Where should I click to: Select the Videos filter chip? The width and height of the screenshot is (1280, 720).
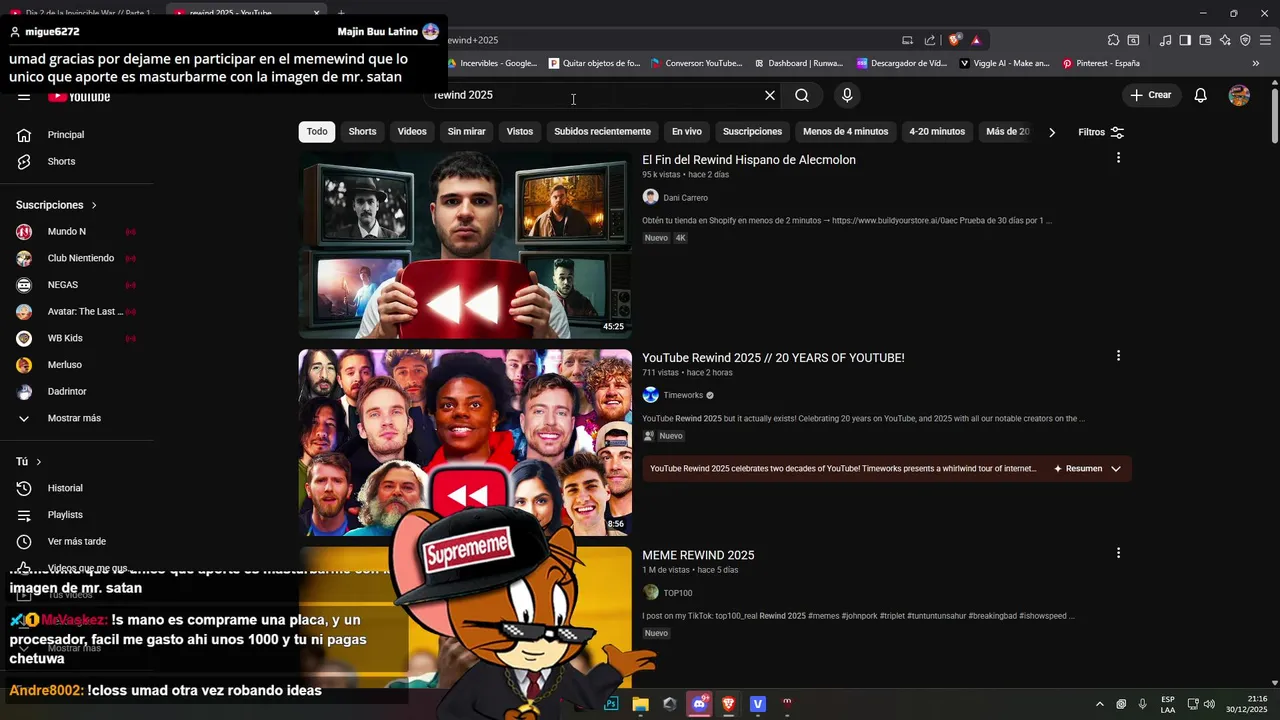pos(412,132)
